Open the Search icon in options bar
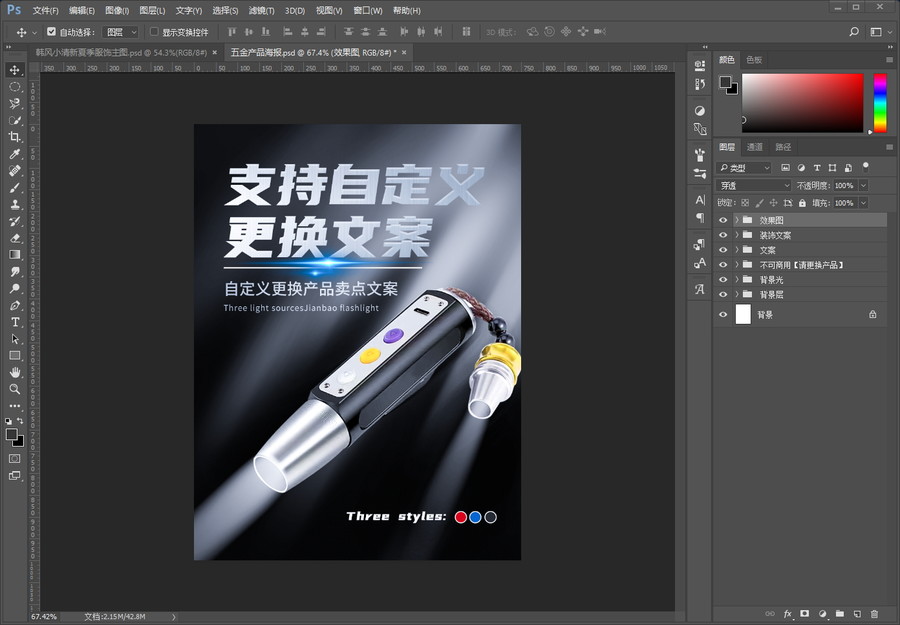This screenshot has width=900, height=625. tap(854, 32)
